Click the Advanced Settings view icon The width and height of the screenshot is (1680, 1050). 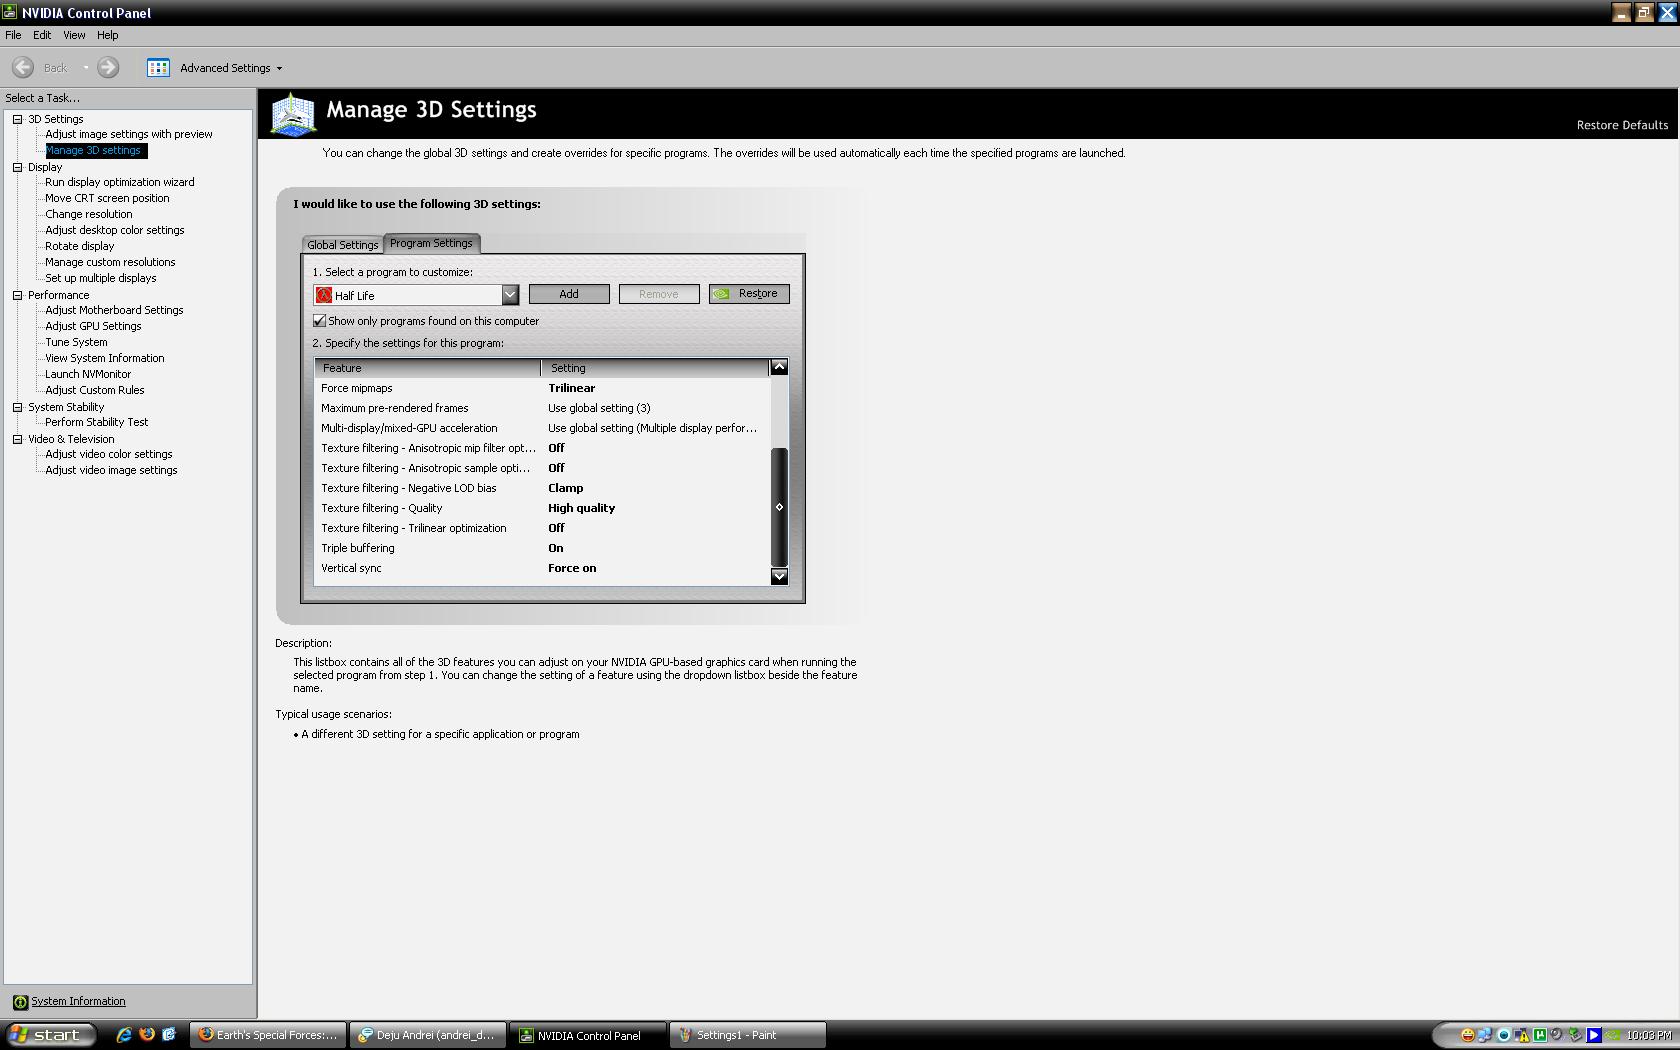tap(158, 67)
